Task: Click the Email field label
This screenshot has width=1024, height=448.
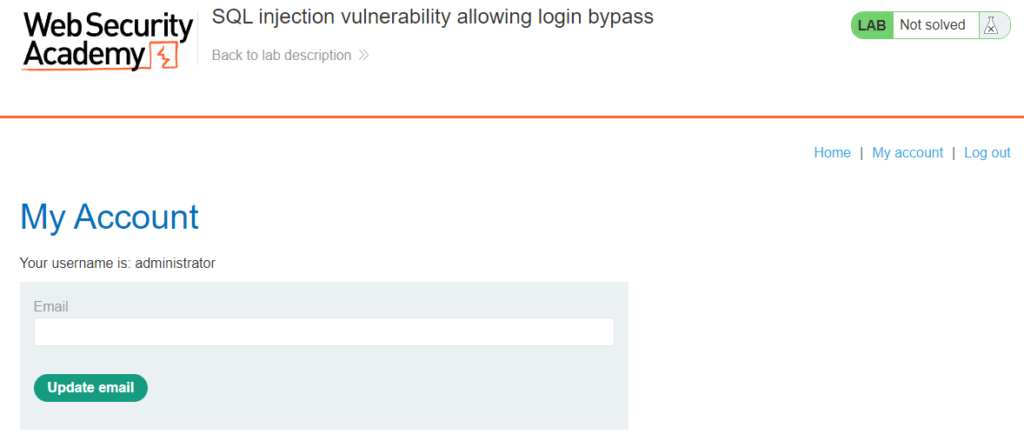Action: (51, 306)
